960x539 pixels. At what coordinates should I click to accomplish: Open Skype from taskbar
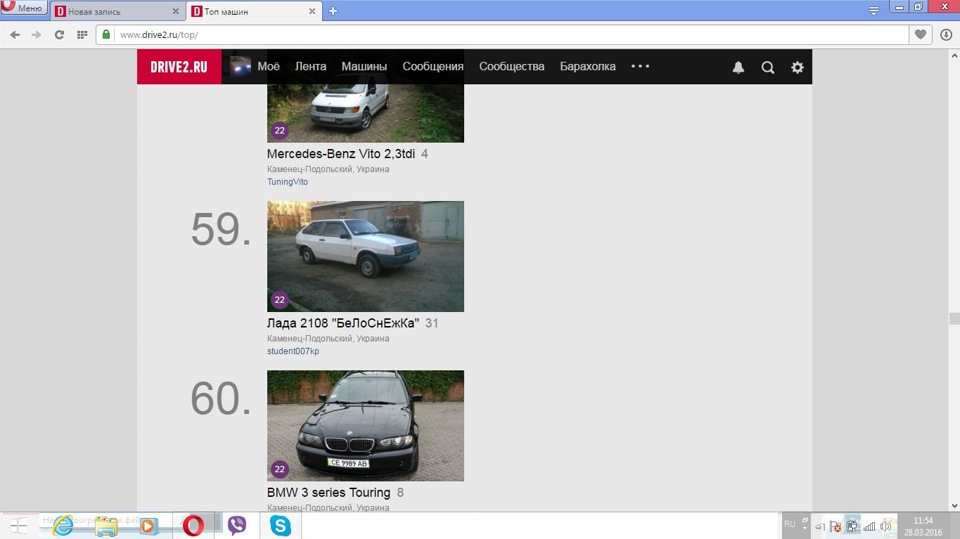pos(280,526)
